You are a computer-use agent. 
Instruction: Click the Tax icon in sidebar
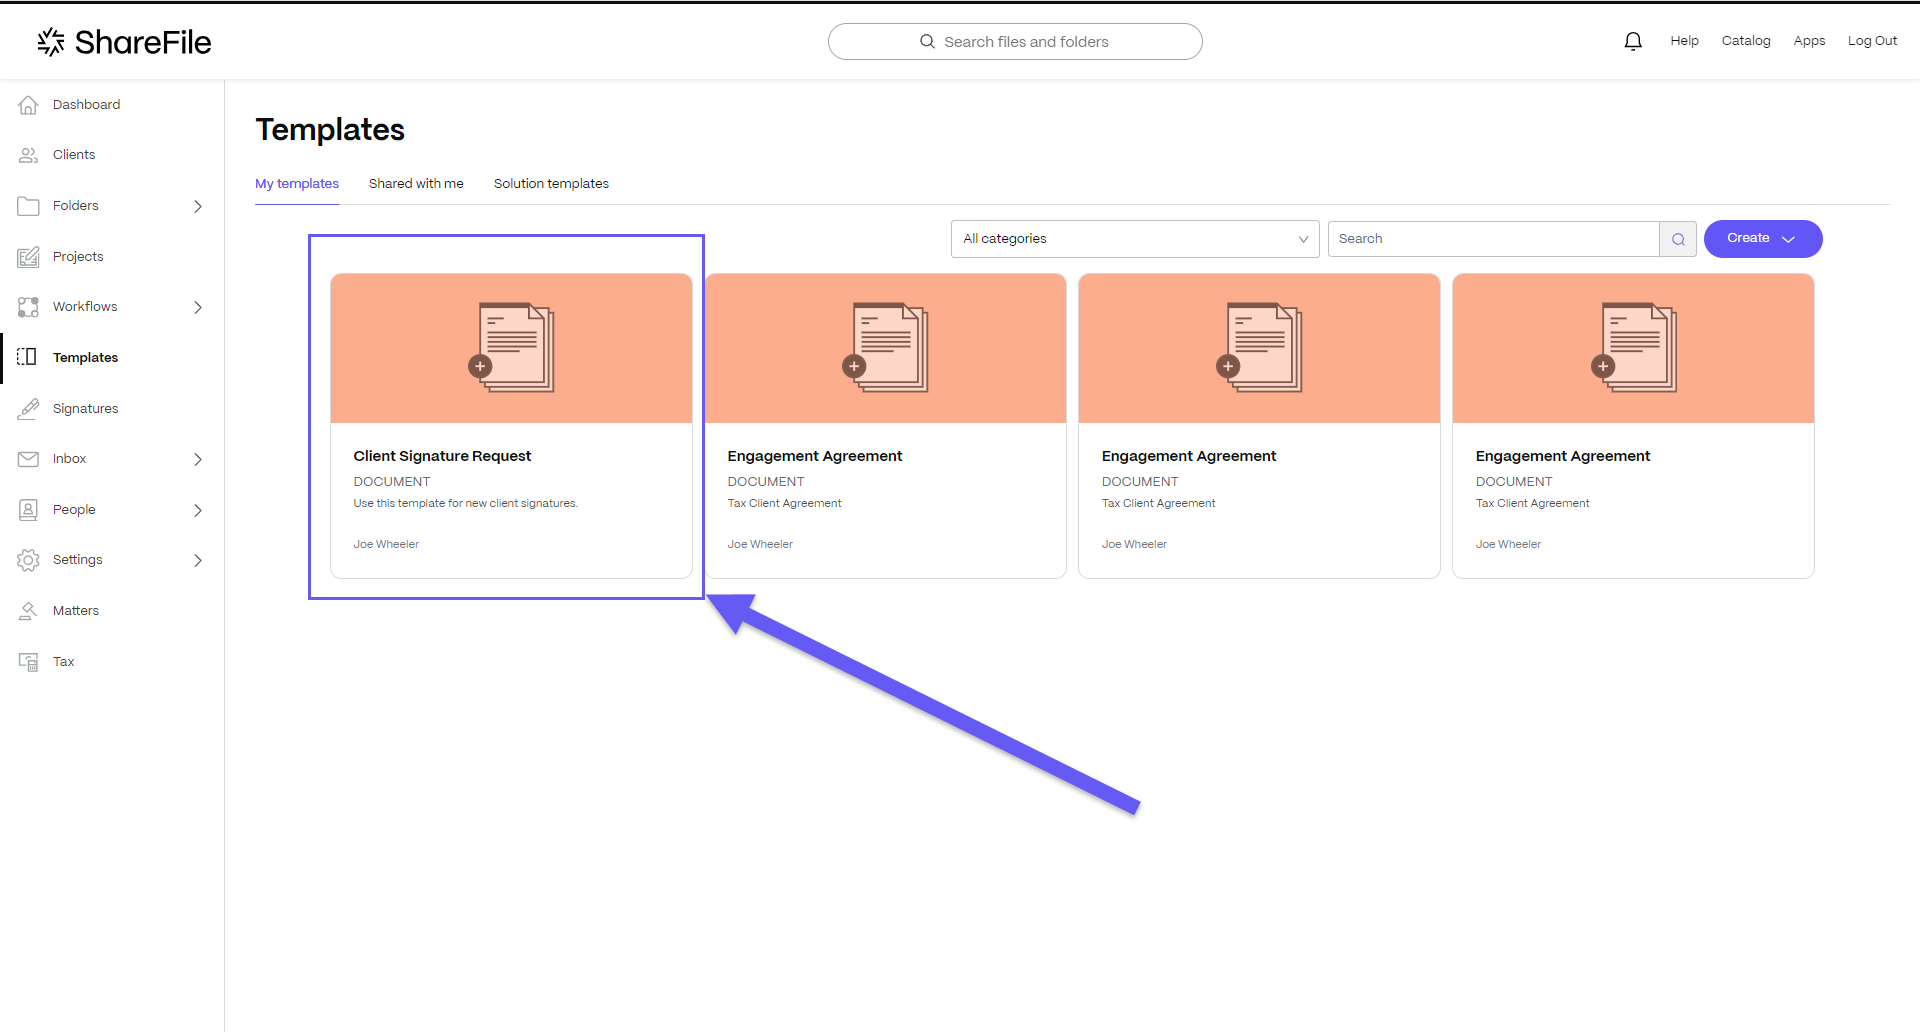[x=28, y=662]
